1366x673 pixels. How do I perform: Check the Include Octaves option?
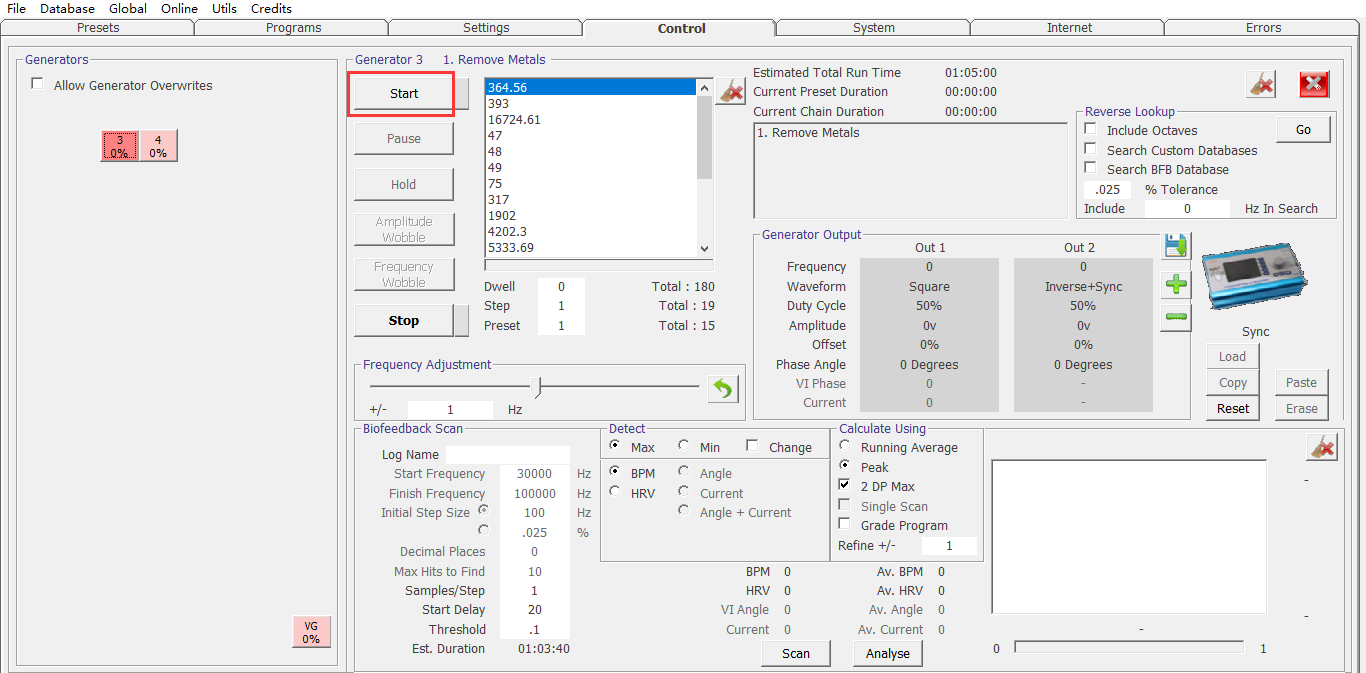[x=1091, y=130]
